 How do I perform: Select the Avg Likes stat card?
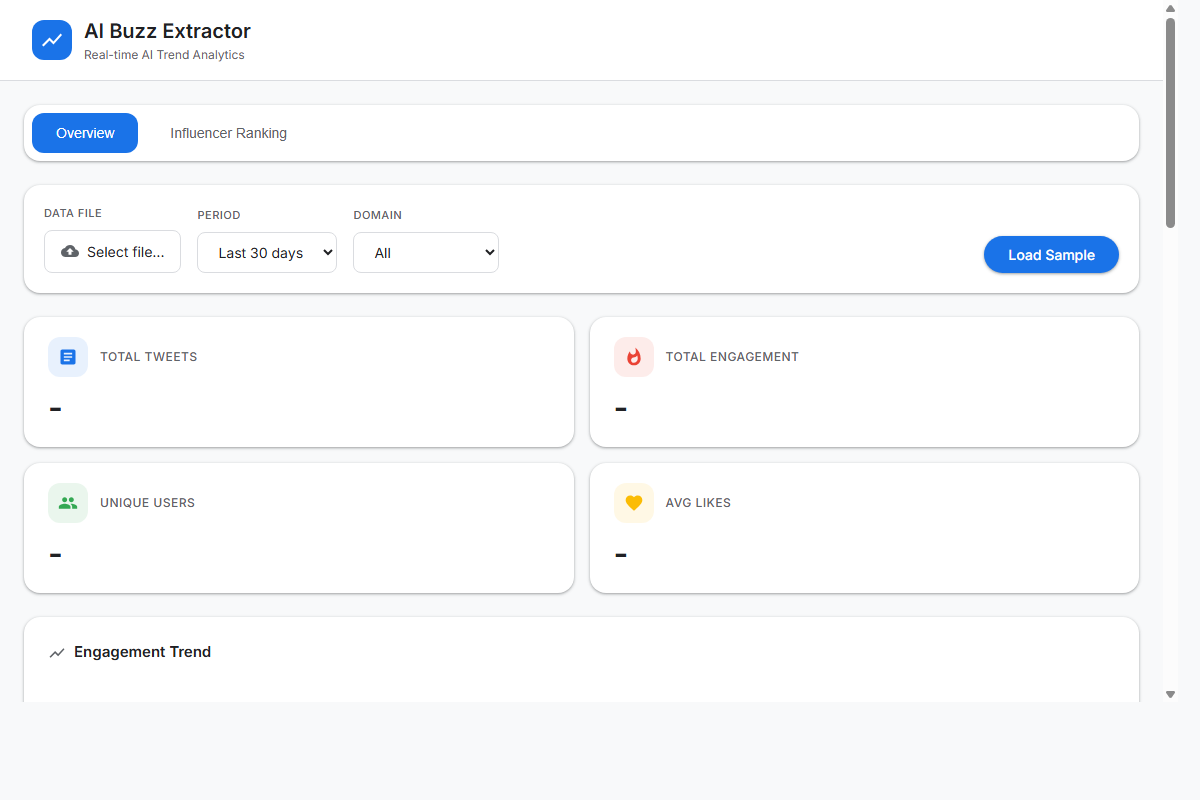pyautogui.click(x=864, y=528)
